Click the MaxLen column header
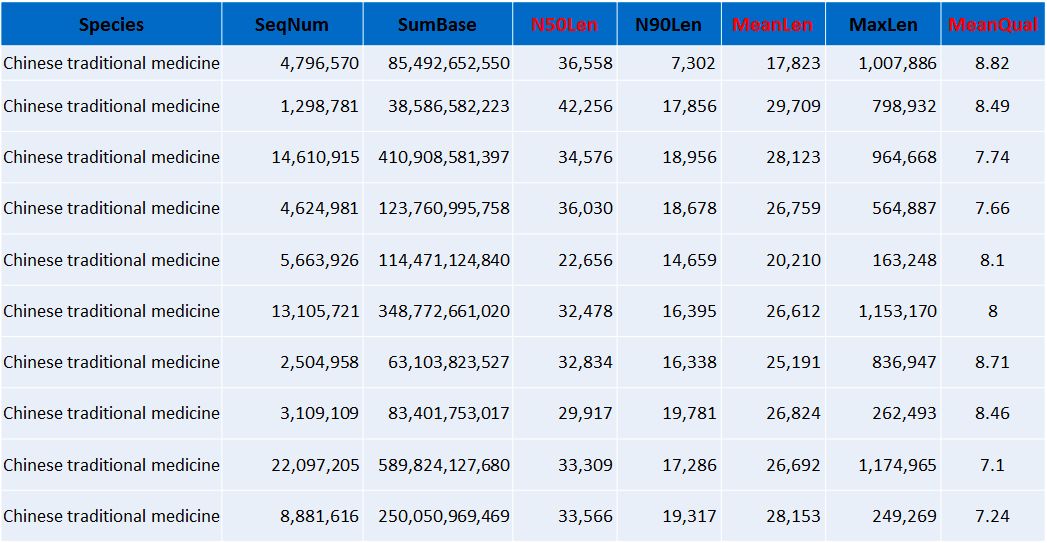This screenshot has width=1047, height=543. [883, 24]
